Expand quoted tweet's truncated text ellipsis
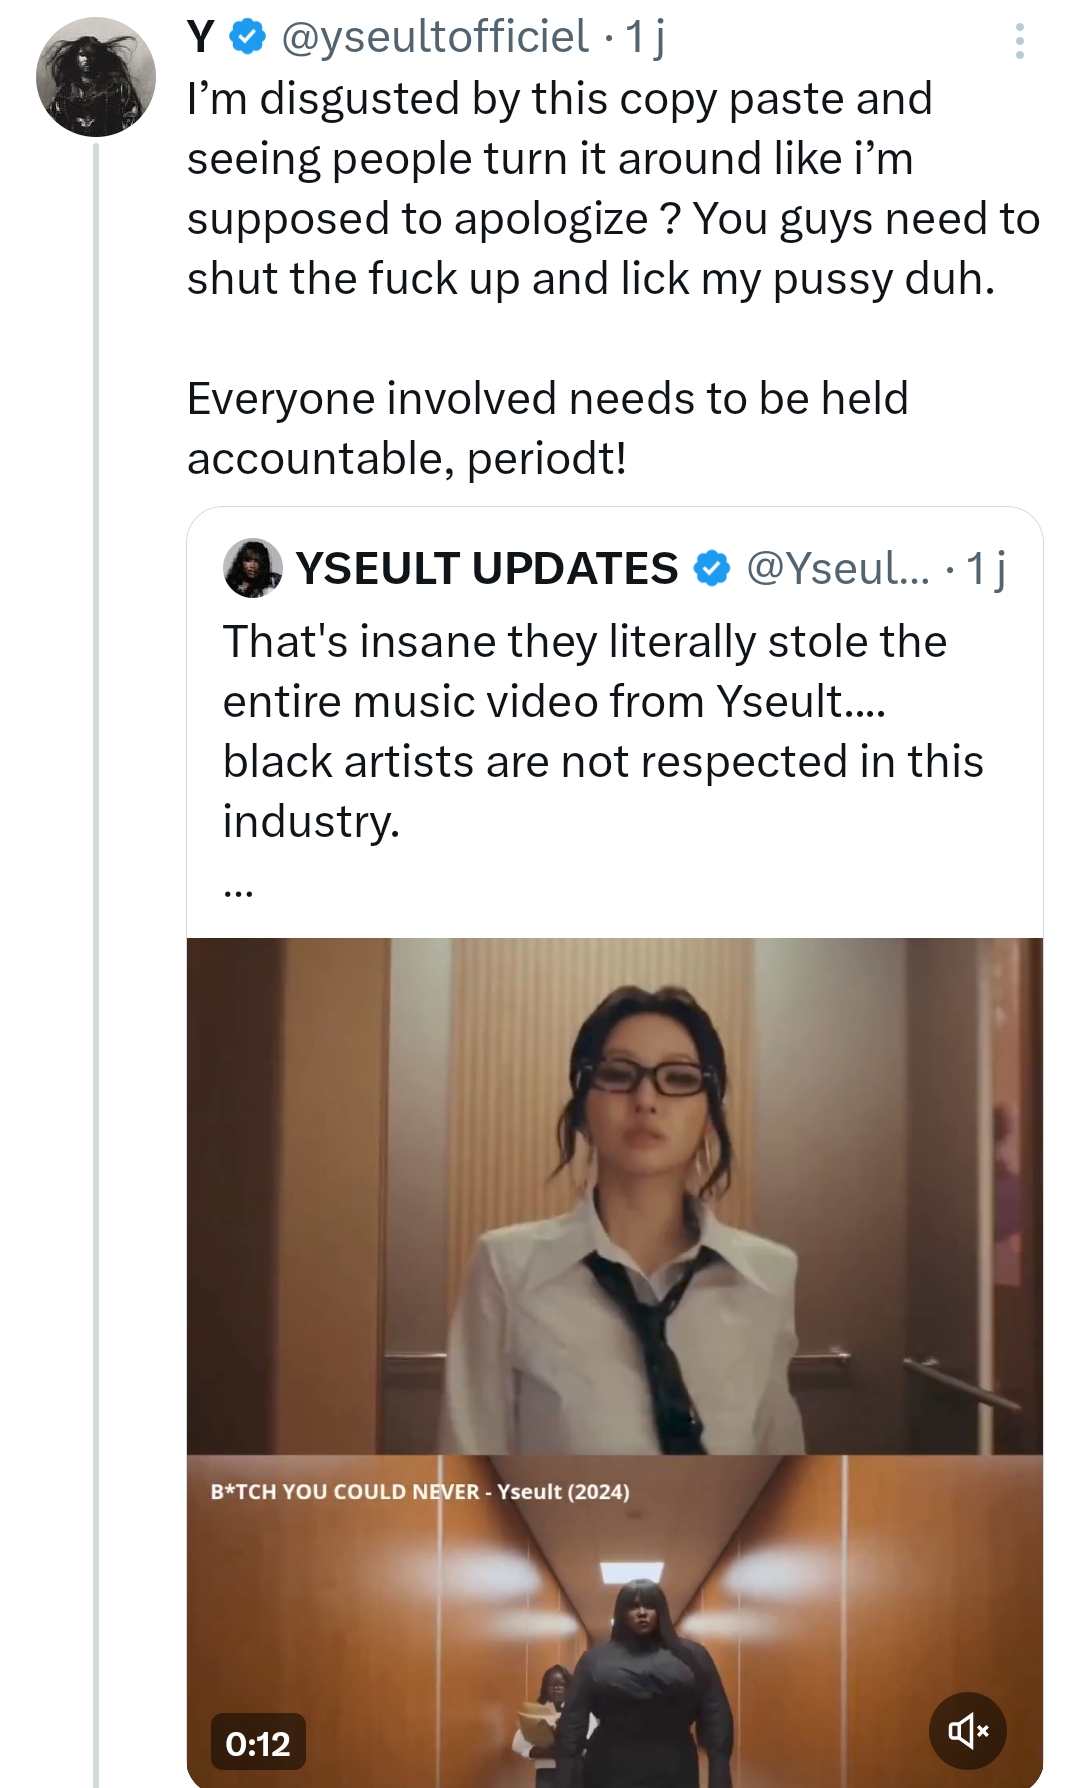Screen dimensions: 1080x1788 [238, 889]
